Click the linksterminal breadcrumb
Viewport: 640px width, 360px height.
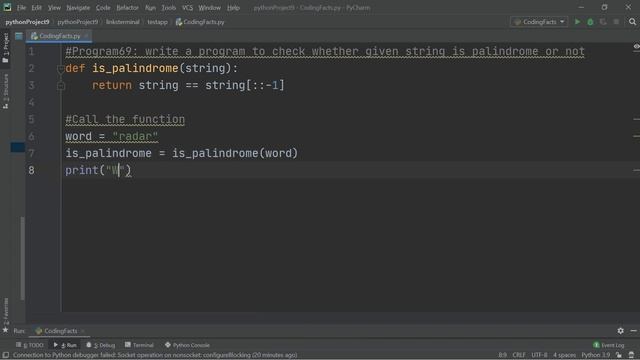(x=122, y=22)
